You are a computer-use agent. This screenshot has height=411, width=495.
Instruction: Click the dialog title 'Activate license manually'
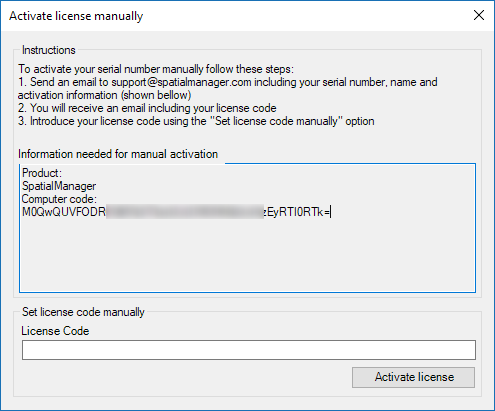coord(76,16)
